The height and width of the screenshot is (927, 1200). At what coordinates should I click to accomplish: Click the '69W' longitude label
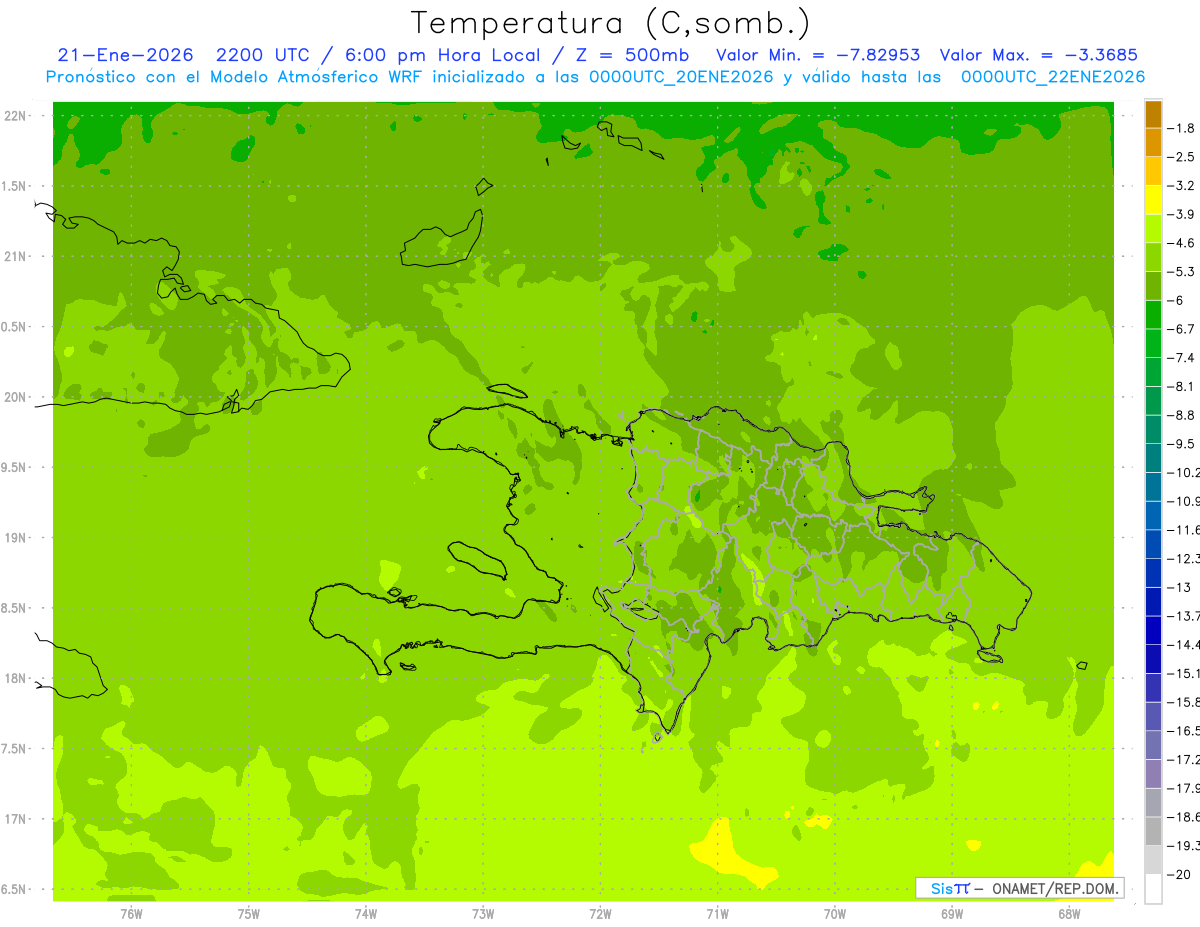pyautogui.click(x=952, y=913)
